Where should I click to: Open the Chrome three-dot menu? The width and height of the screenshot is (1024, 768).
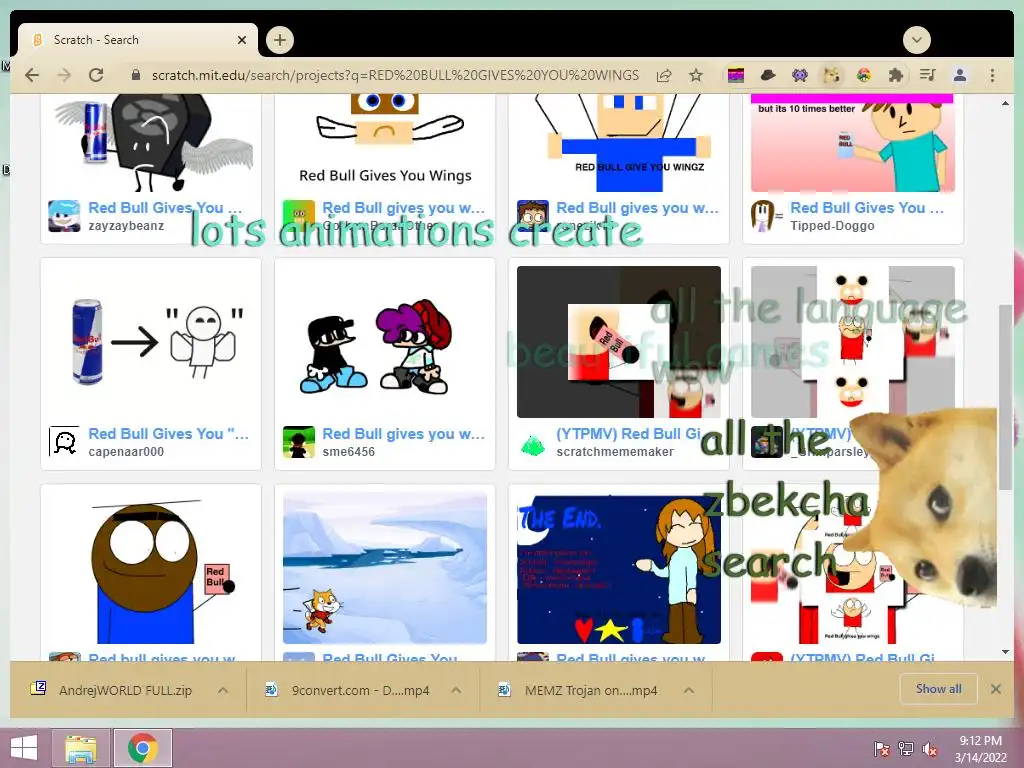click(x=993, y=75)
